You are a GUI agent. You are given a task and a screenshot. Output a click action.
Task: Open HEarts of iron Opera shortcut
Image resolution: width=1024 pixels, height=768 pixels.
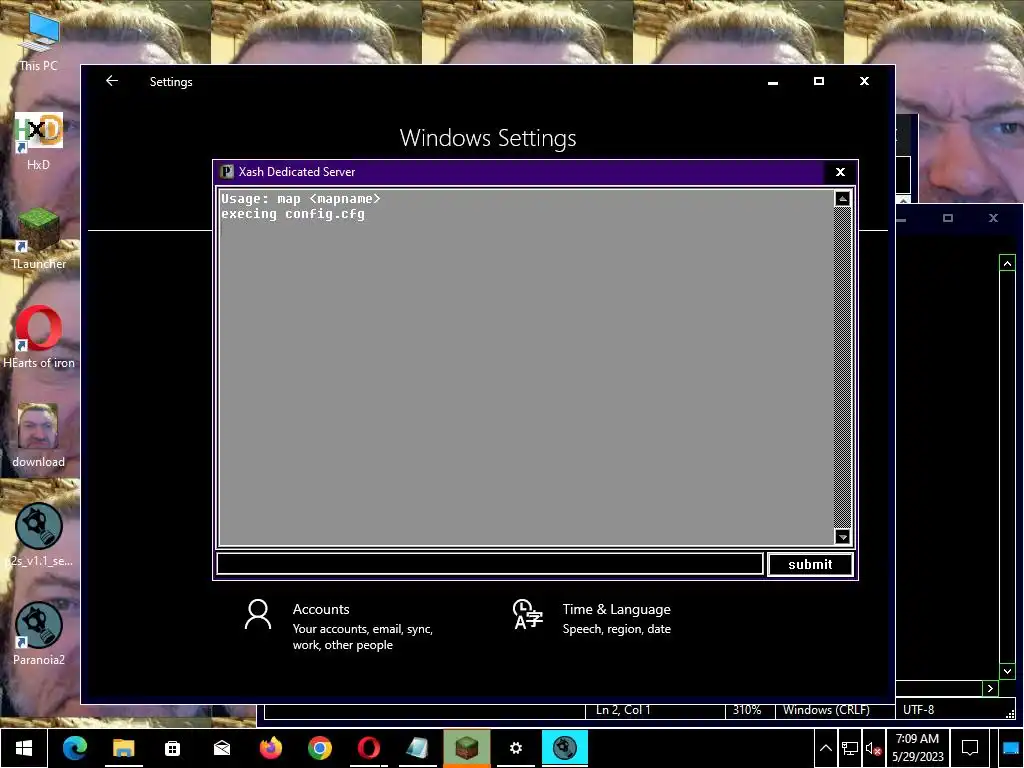[39, 338]
